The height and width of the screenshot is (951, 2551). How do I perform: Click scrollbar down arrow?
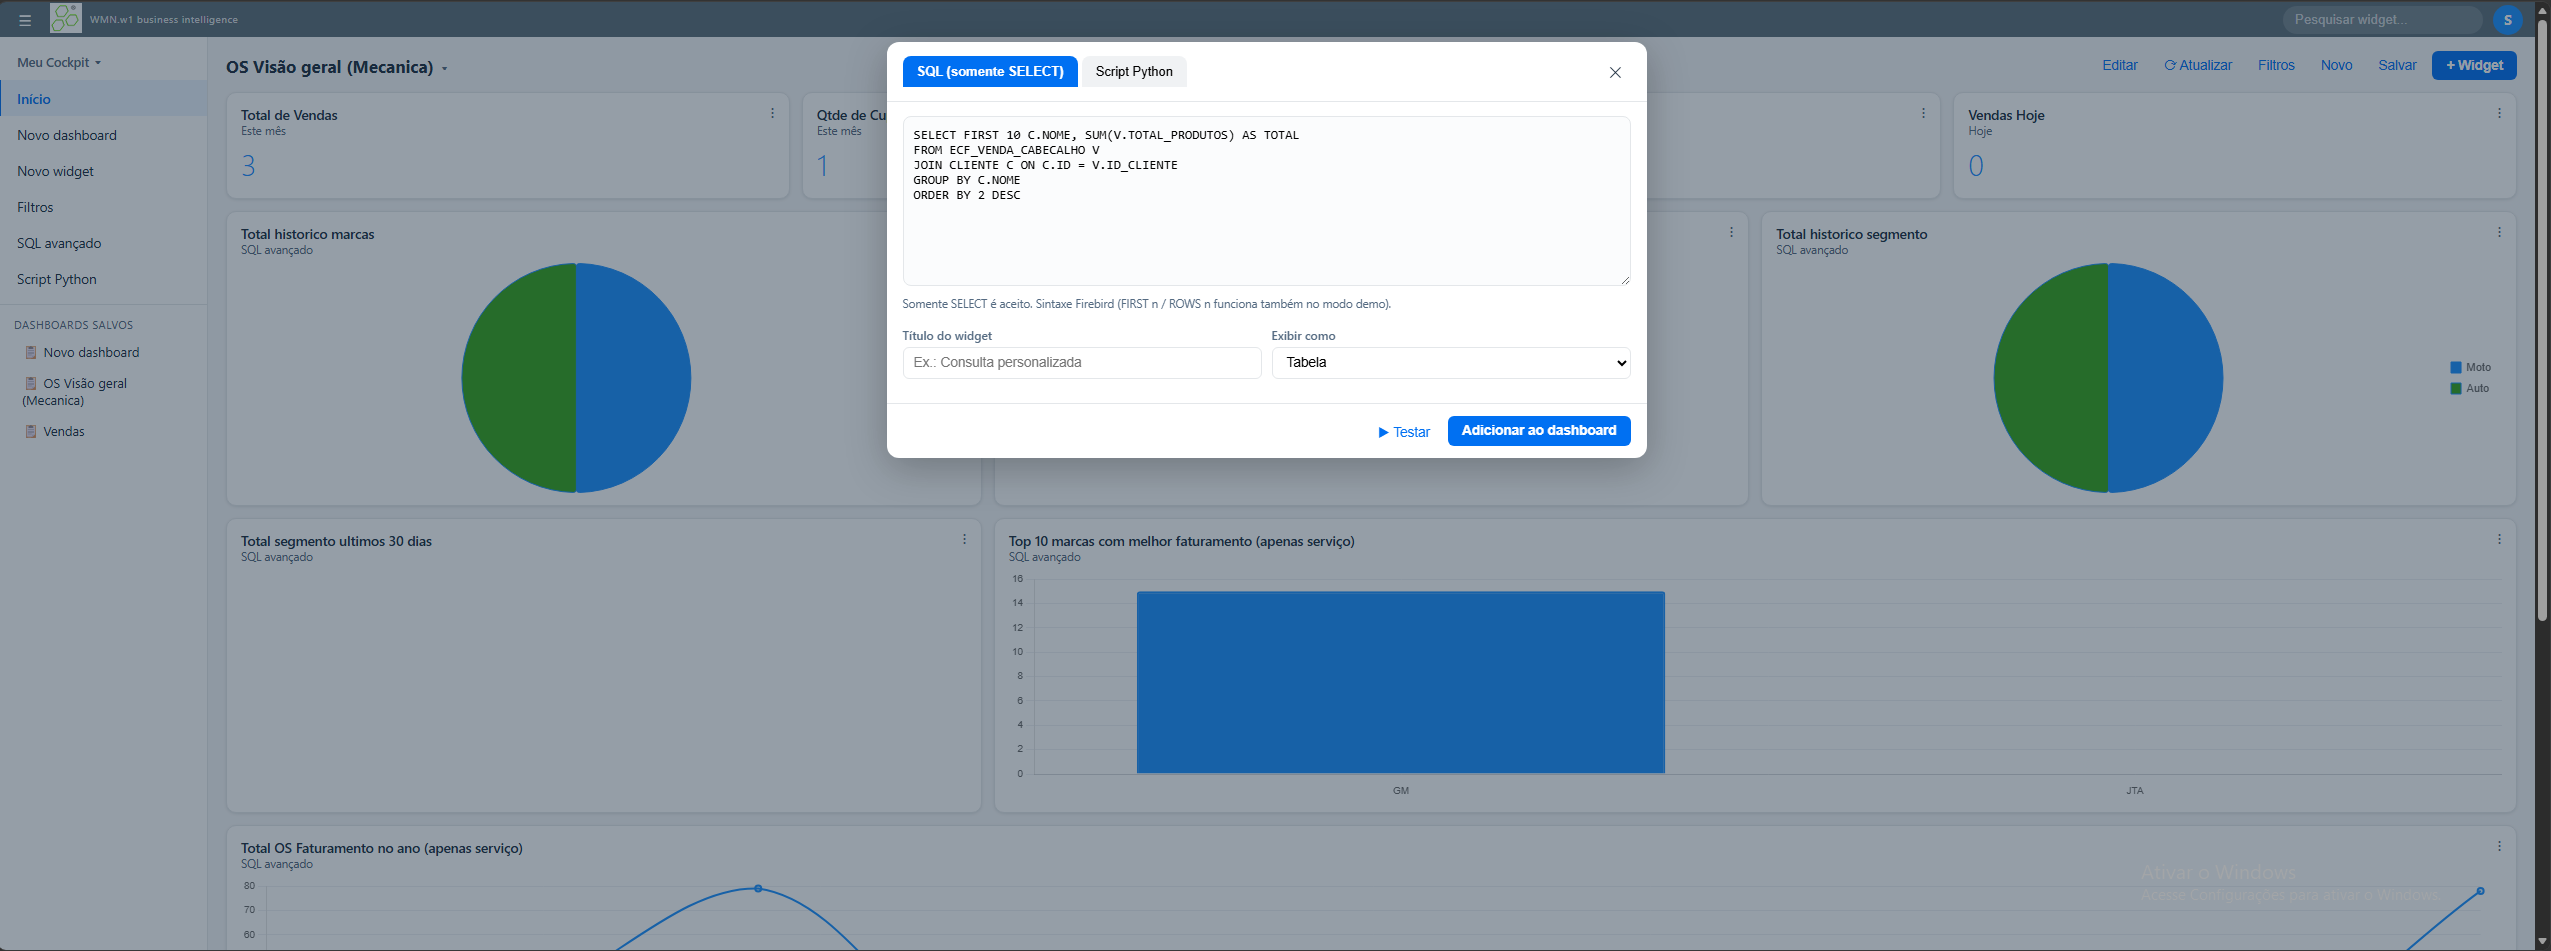(2542, 942)
